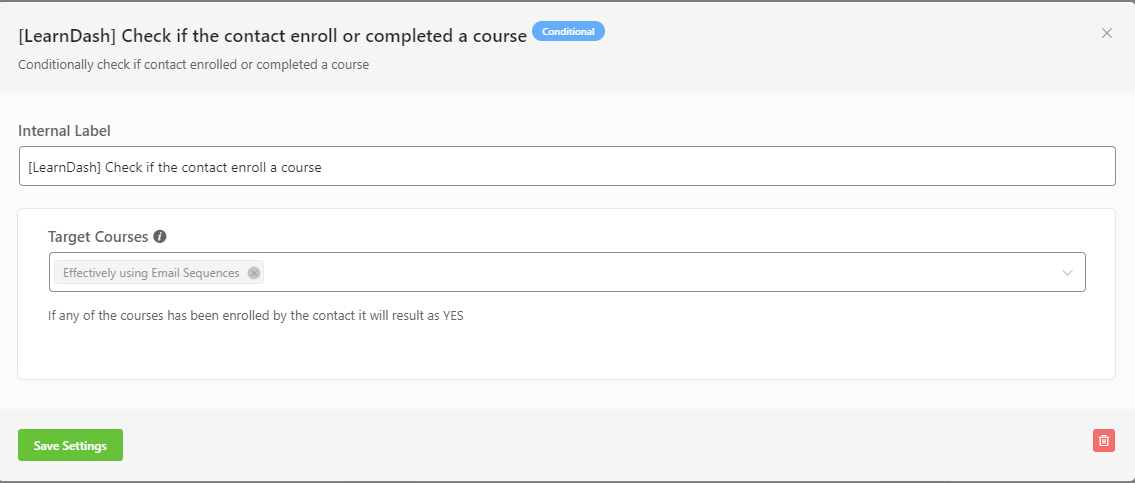This screenshot has width=1135, height=483.
Task: Click the dialog title about course enrollment
Action: 272,36
